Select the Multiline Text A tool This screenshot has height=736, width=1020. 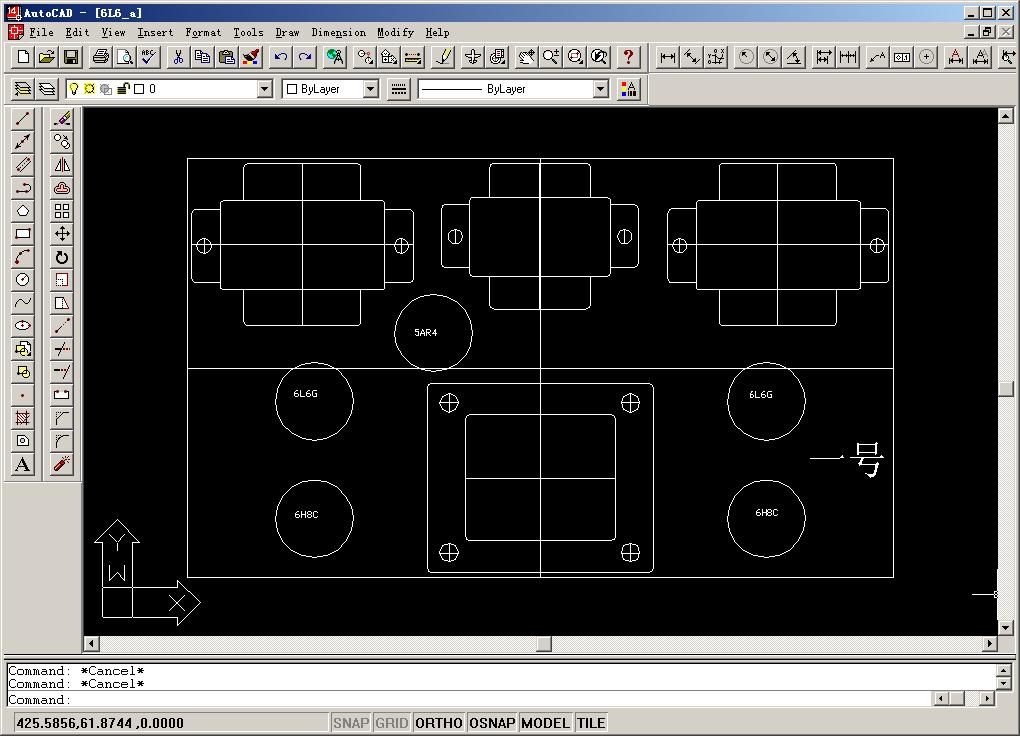[23, 464]
